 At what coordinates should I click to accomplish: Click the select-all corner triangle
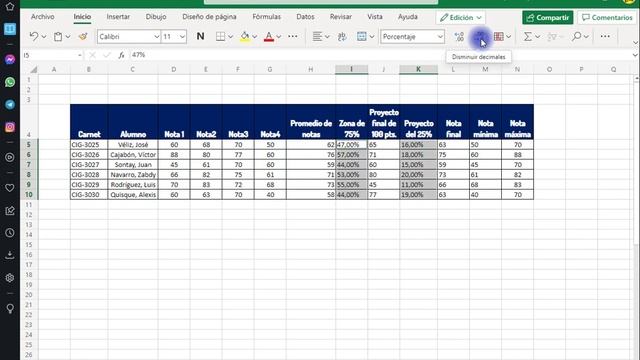click(33, 69)
